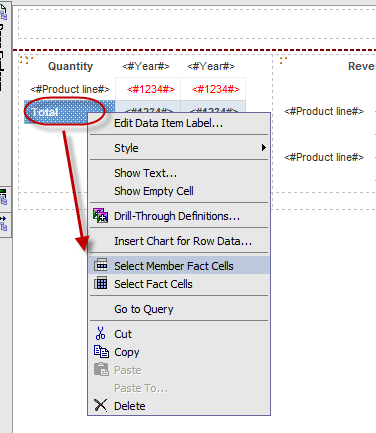
Task: Select Cut from context menu
Action: click(x=179, y=334)
